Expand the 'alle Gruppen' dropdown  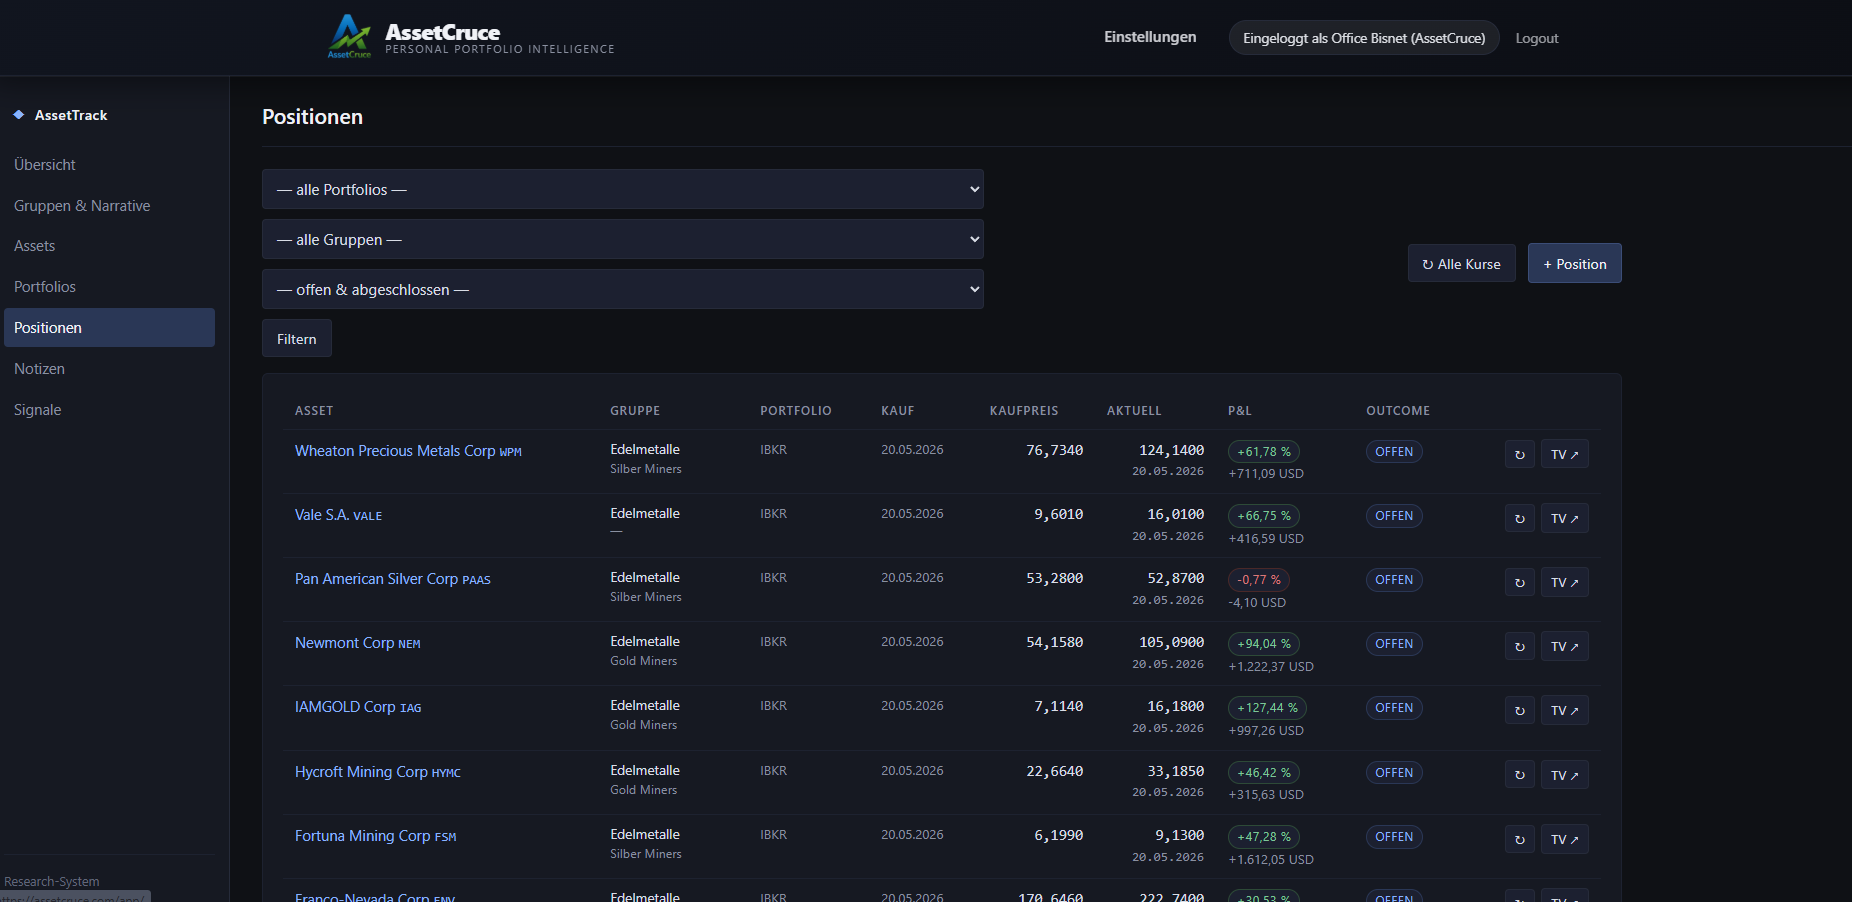click(622, 239)
